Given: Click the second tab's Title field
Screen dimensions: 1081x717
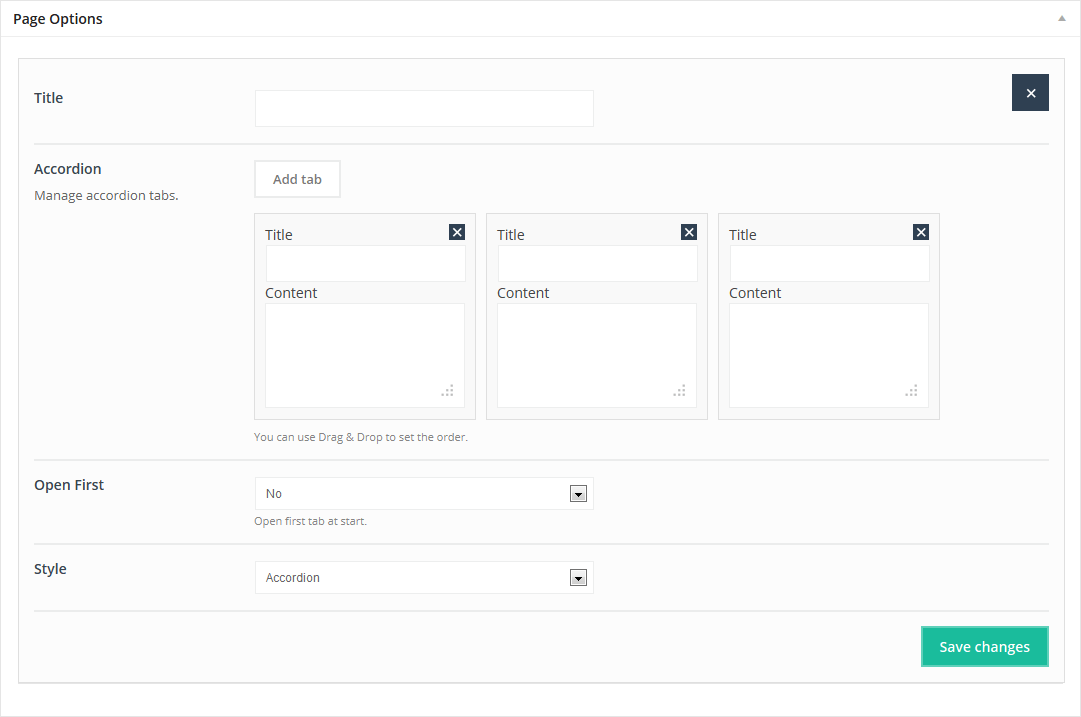Looking at the screenshot, I should pyautogui.click(x=598, y=264).
